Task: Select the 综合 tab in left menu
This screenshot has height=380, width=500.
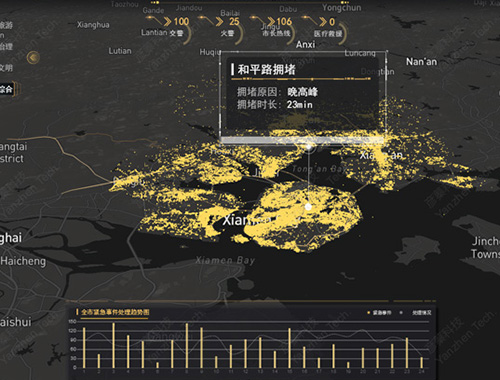Action: coord(6,89)
